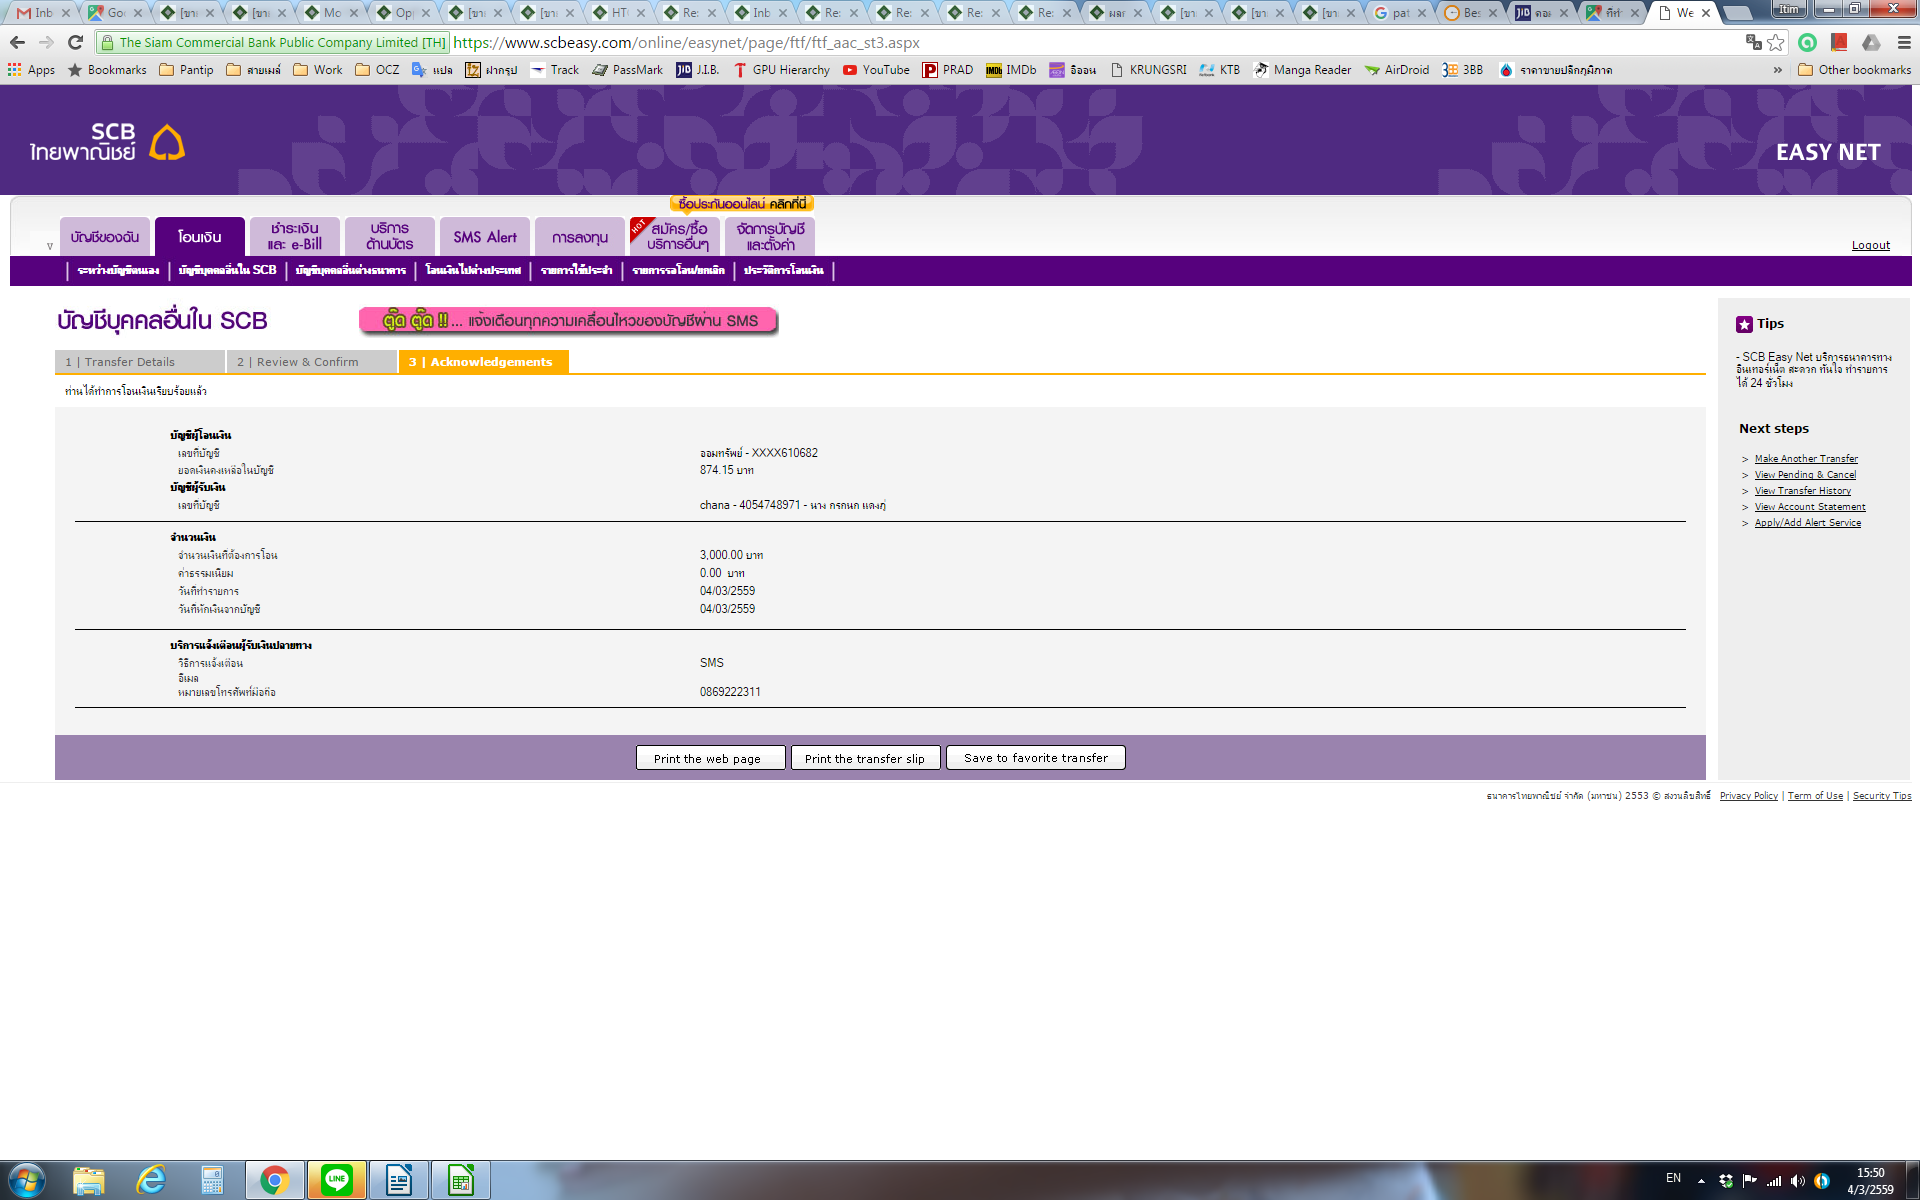Click the translate page icon in address bar
Viewport: 1920px width, 1200px height.
1753,42
